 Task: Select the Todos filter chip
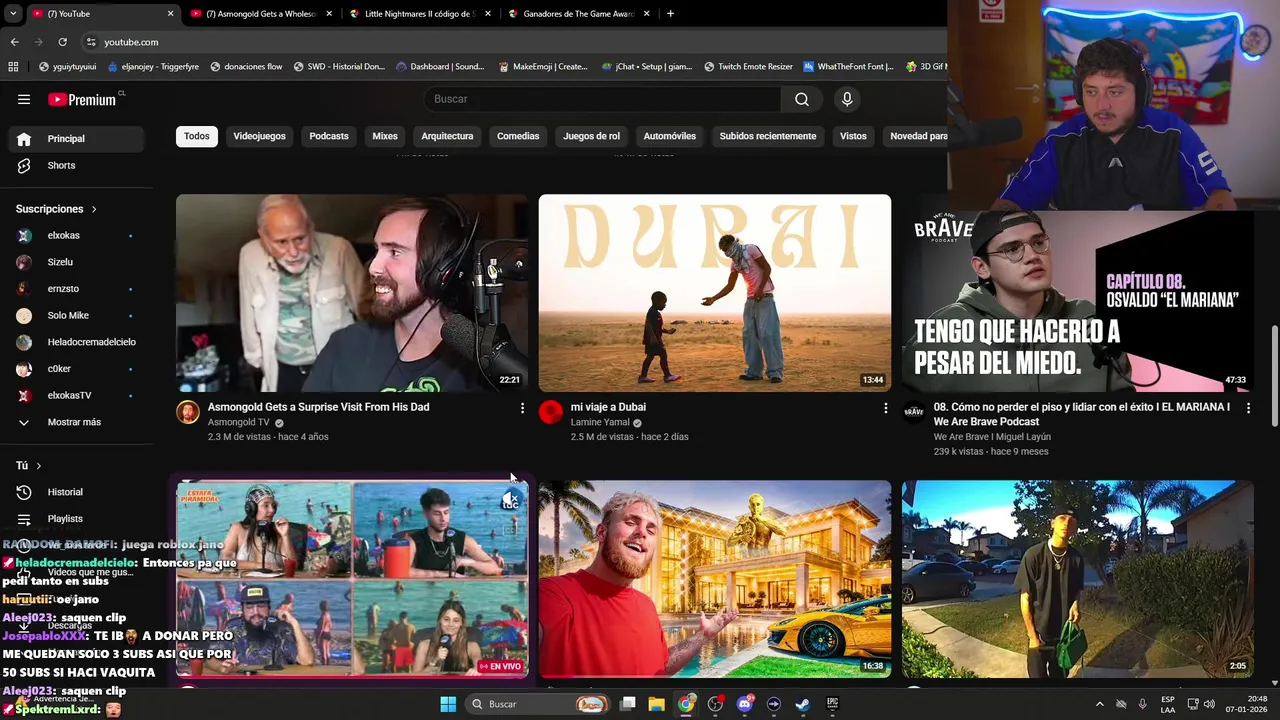coord(197,136)
